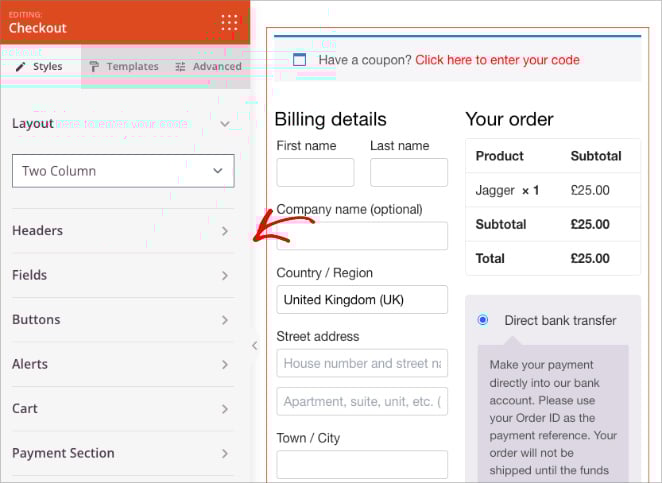Switch to the Styles tab

pos(41,67)
